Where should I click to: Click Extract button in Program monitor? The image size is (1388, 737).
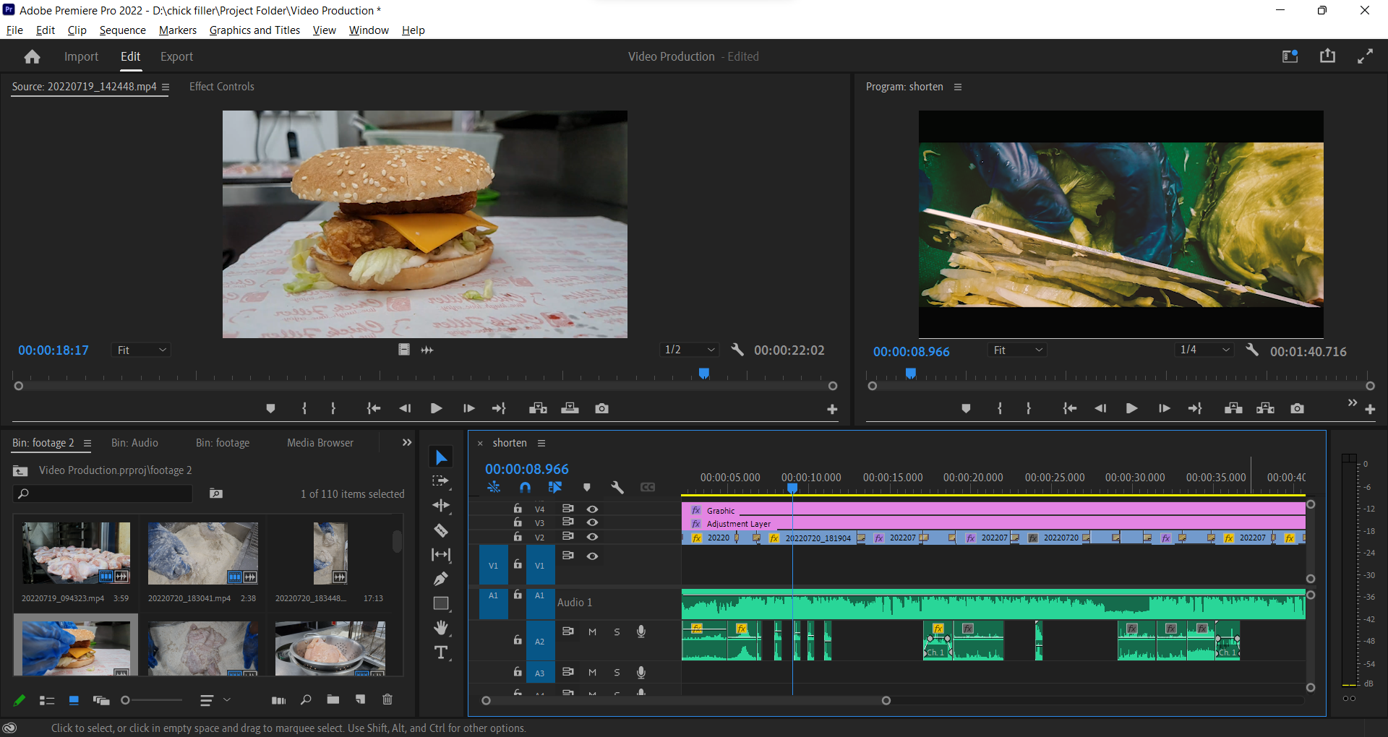pos(1265,408)
